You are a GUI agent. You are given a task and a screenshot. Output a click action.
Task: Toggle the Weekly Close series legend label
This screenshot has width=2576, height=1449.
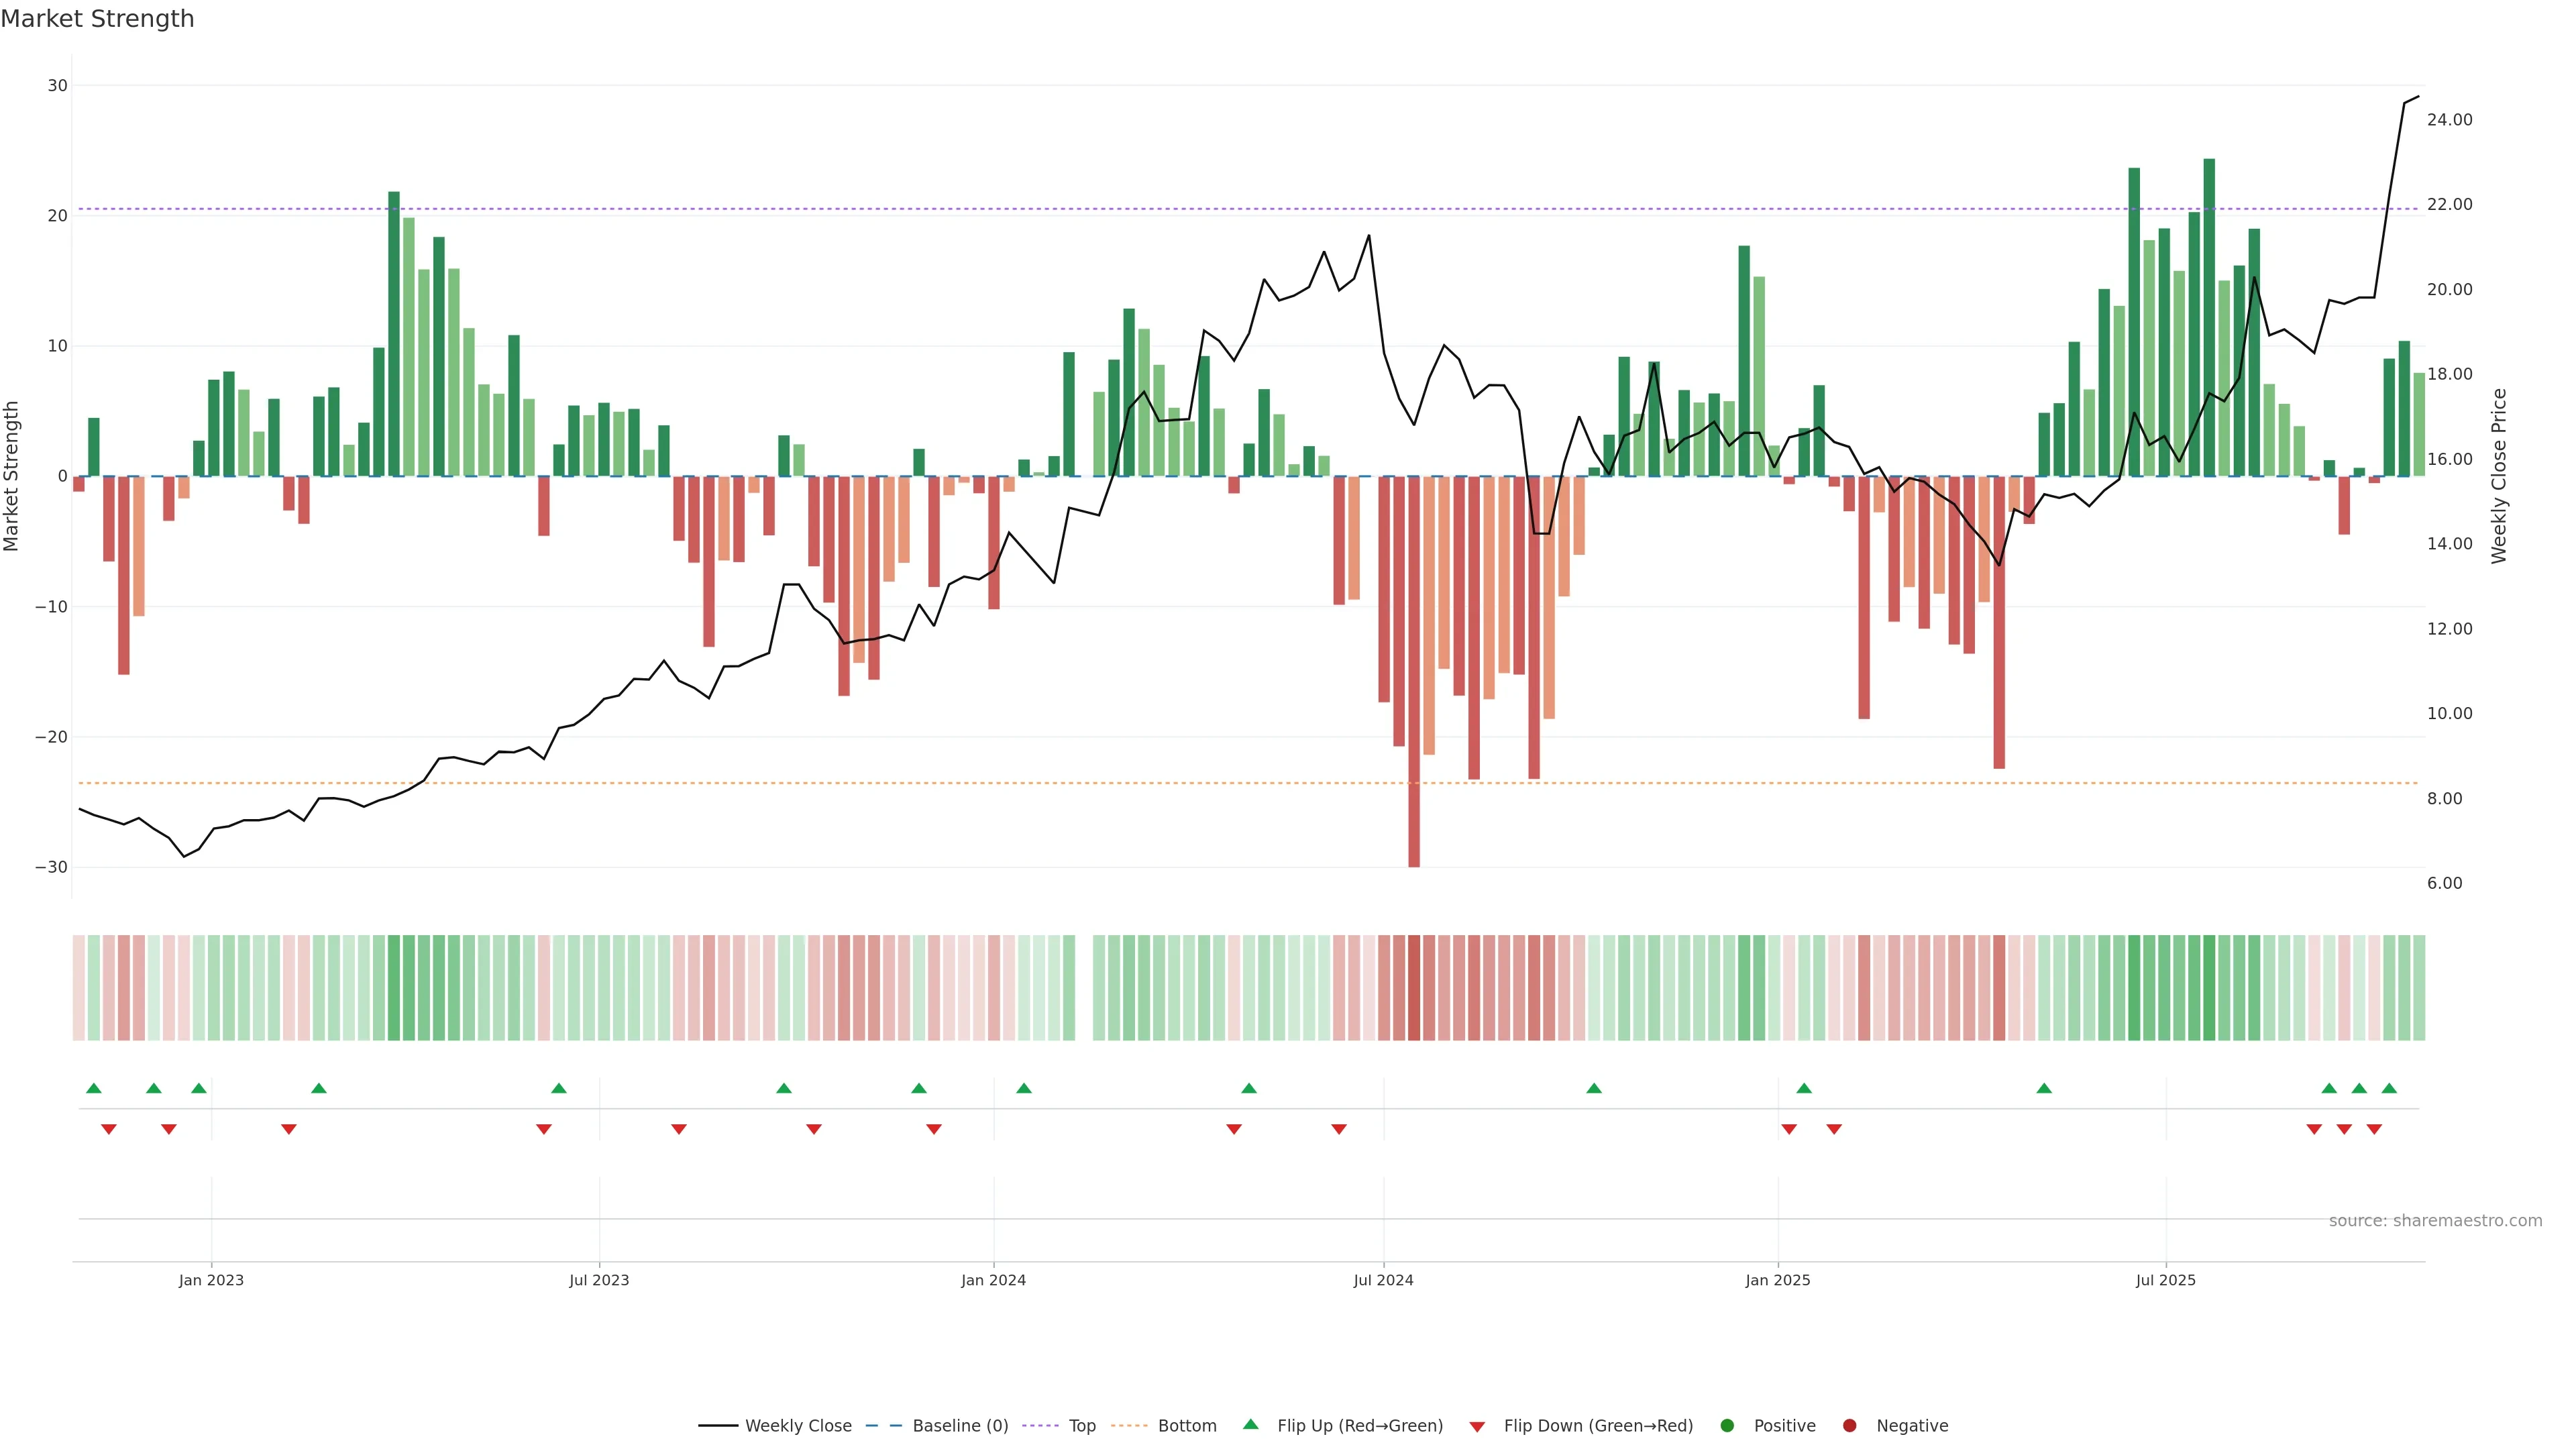pyautogui.click(x=798, y=1426)
